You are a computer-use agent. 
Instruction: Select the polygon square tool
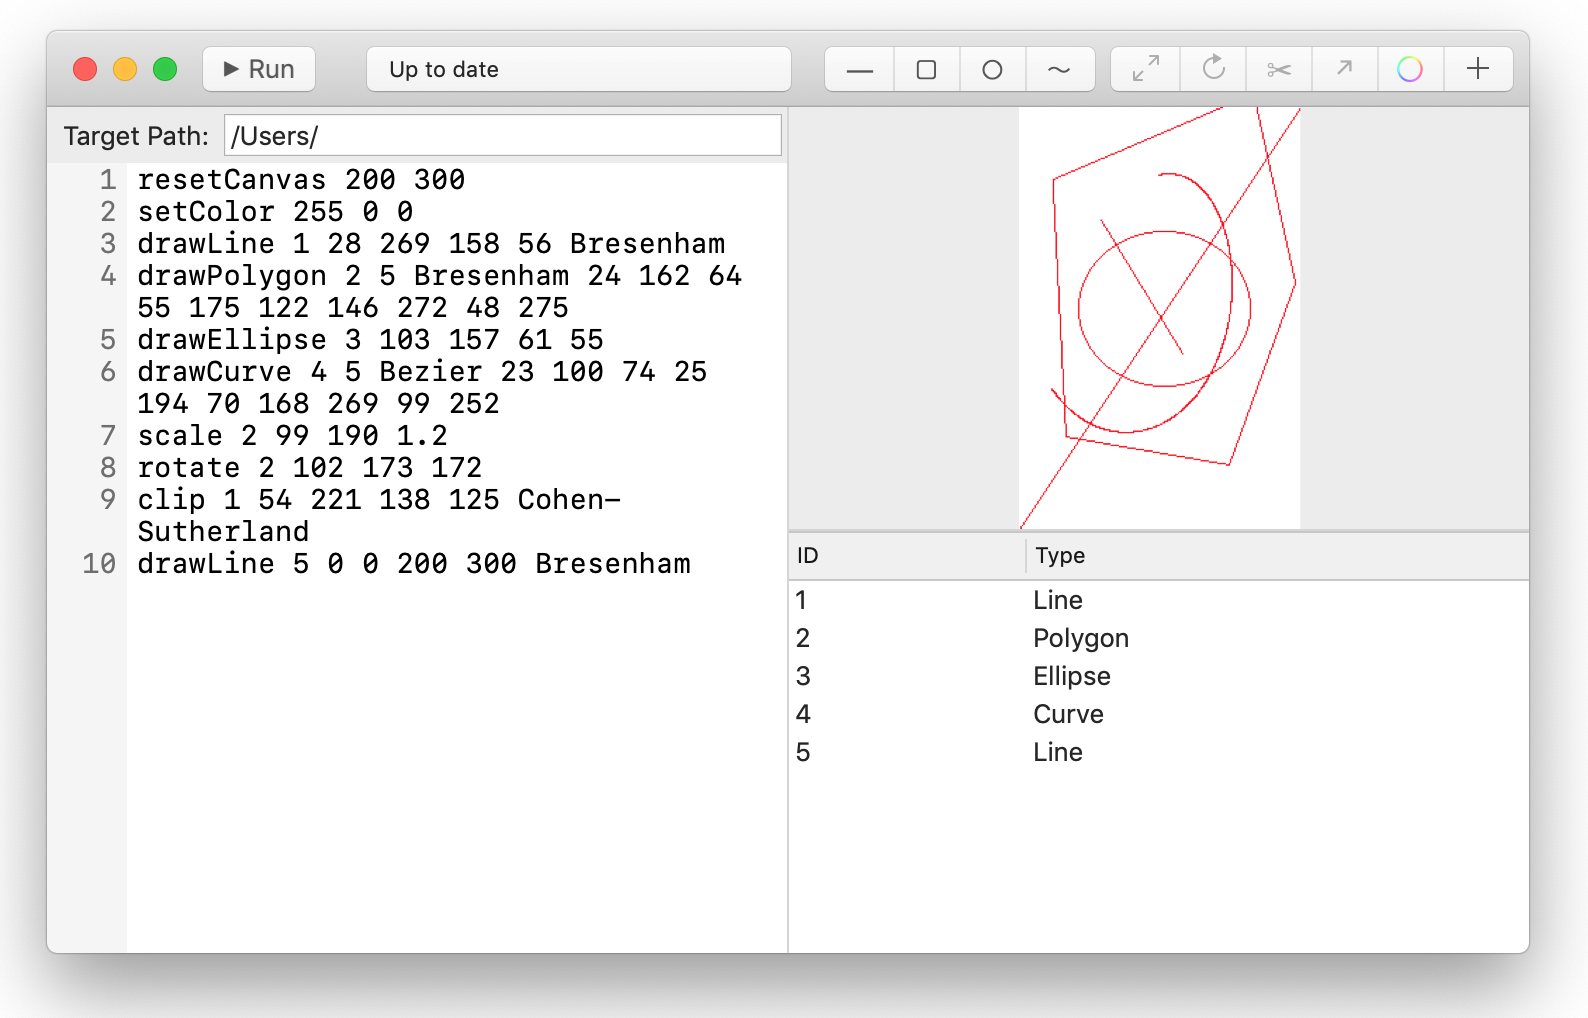click(926, 69)
